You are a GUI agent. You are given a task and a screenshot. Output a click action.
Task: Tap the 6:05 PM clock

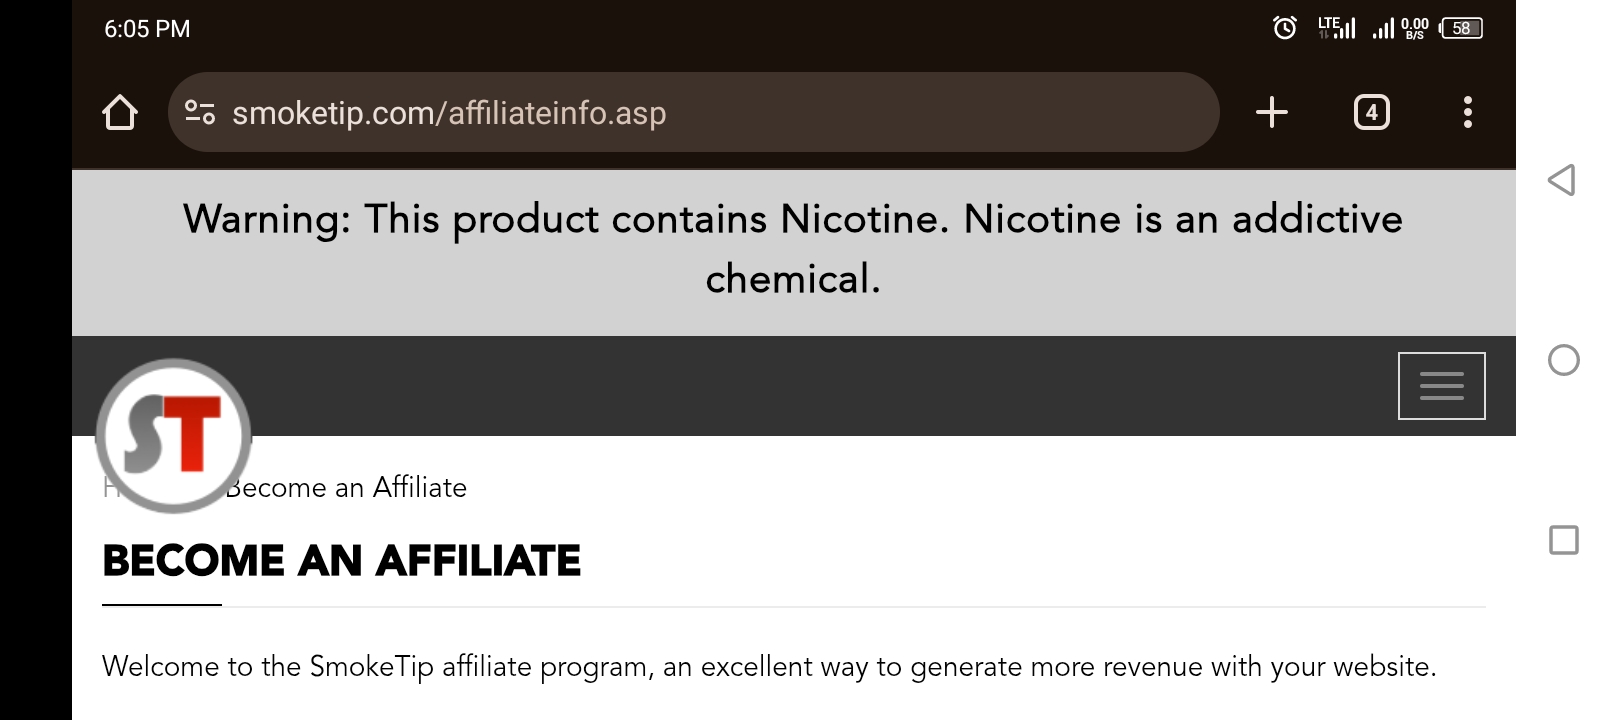(x=147, y=29)
